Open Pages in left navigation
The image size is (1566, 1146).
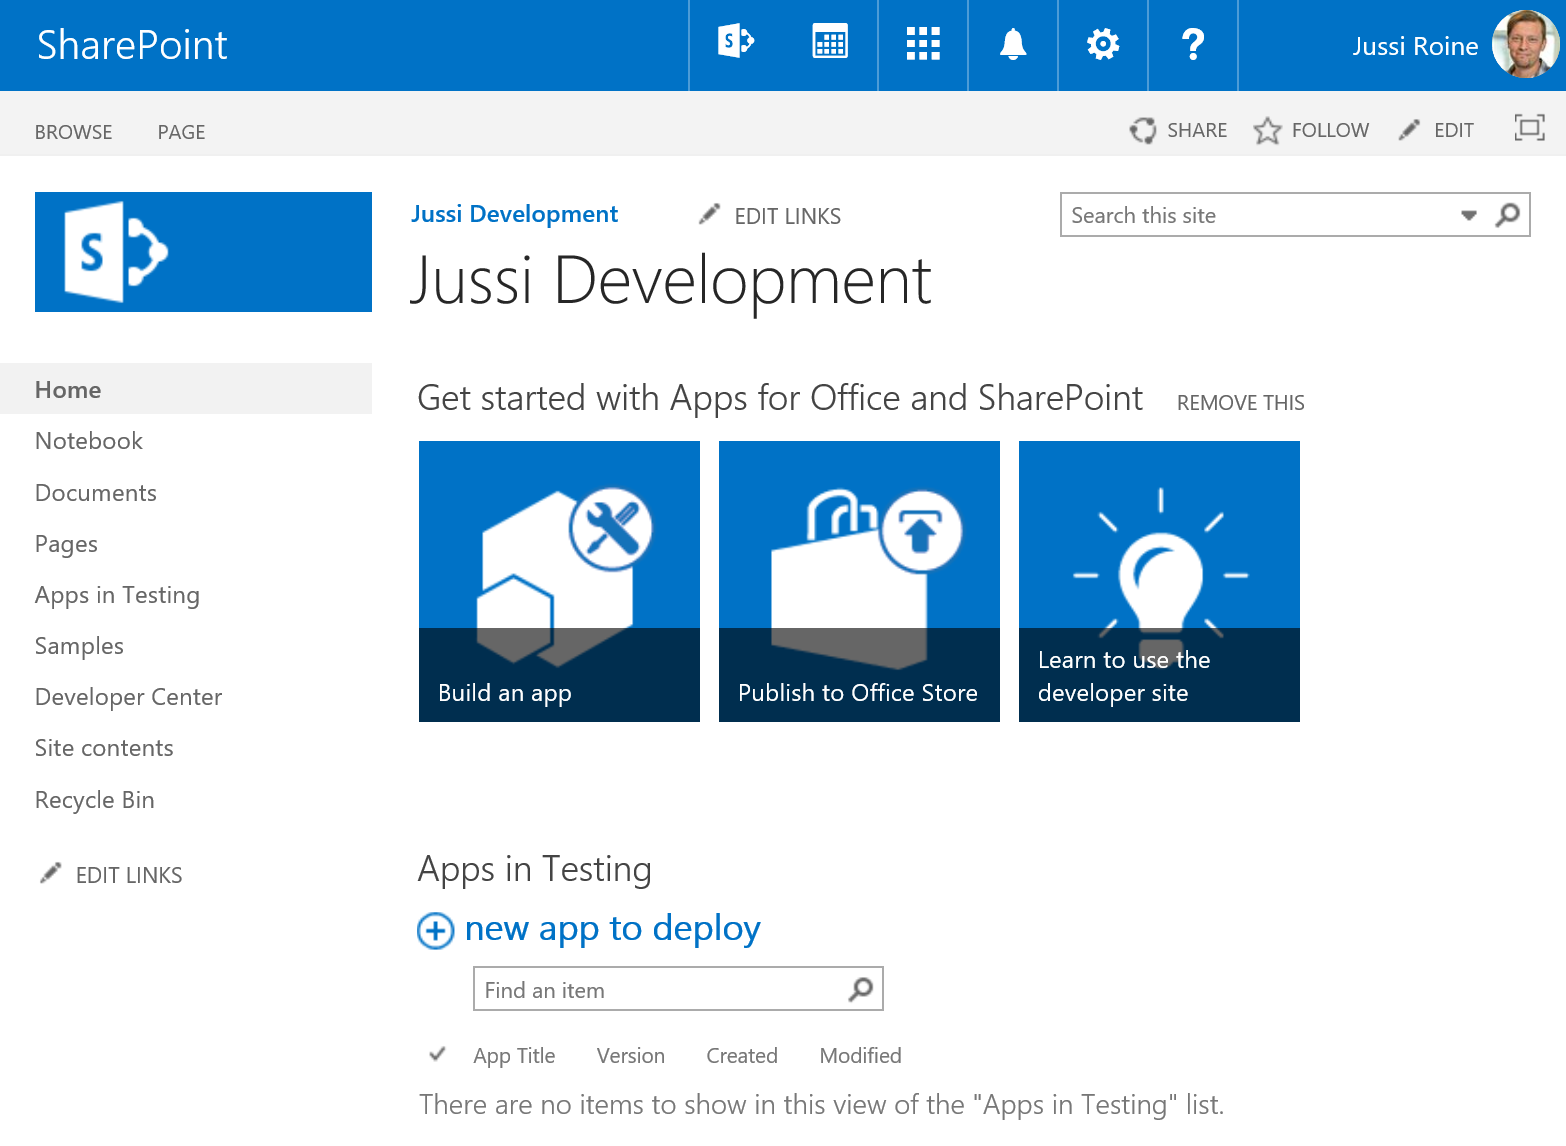click(66, 544)
